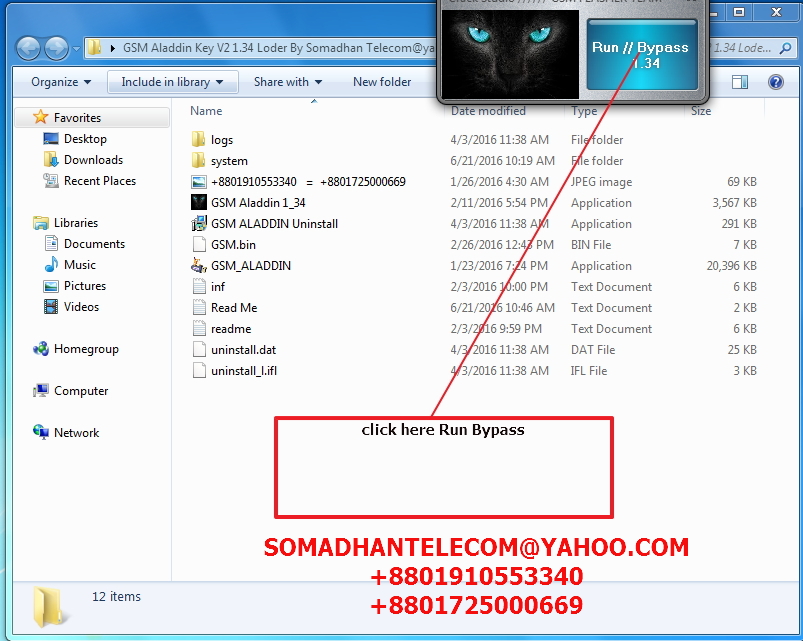
Task: Open Recent Places in Favorites
Action: 100,181
